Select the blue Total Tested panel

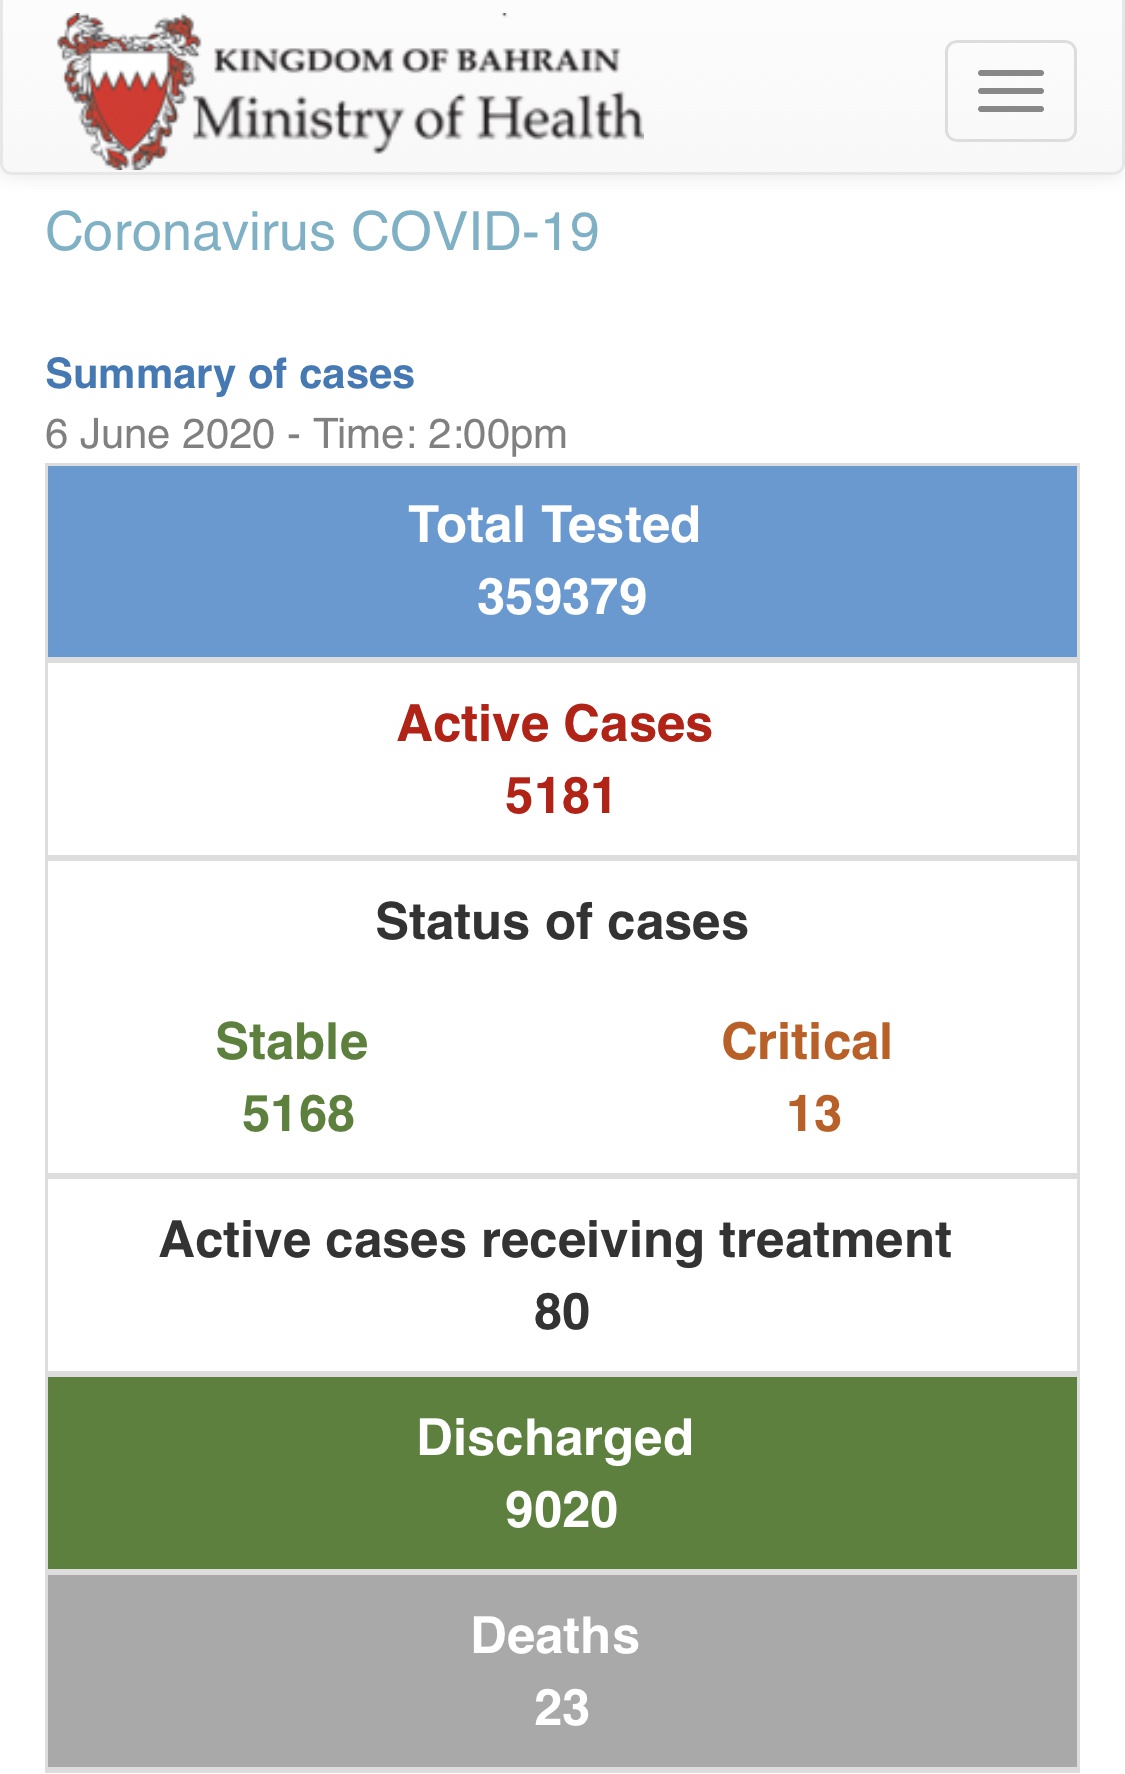pyautogui.click(x=562, y=561)
